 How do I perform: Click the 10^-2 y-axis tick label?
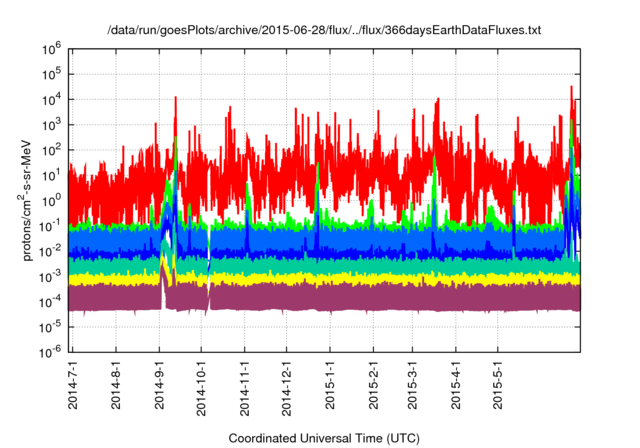(50, 252)
